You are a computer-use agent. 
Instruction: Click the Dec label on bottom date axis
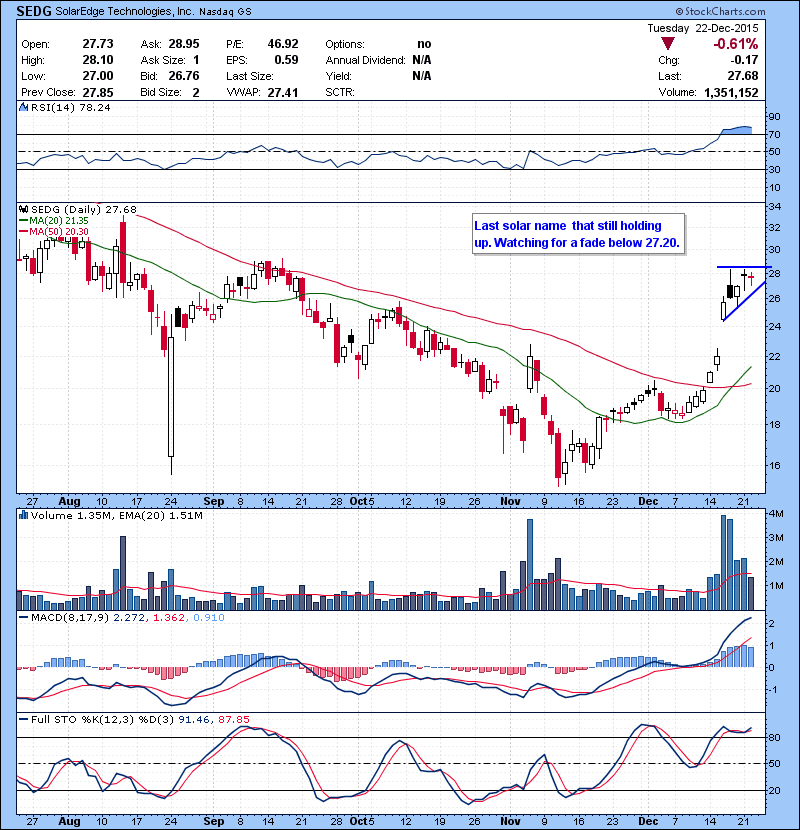648,821
